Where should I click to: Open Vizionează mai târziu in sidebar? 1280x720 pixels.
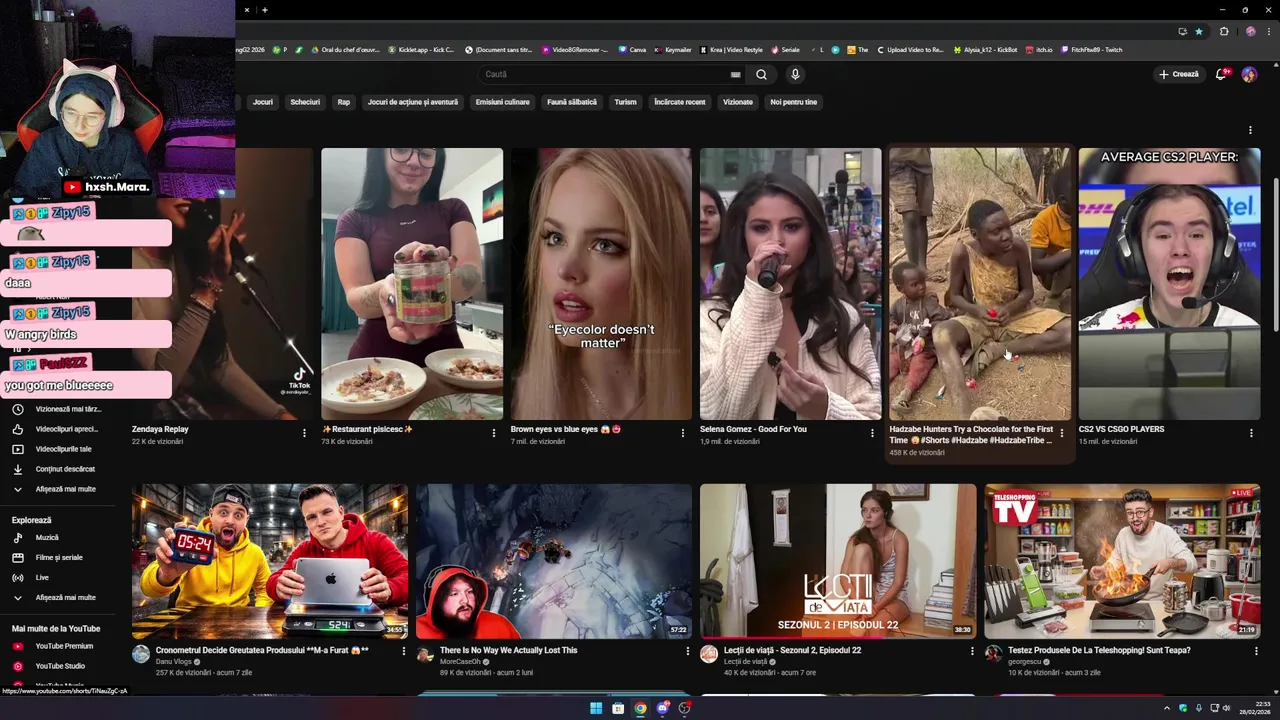pyautogui.click(x=59, y=409)
